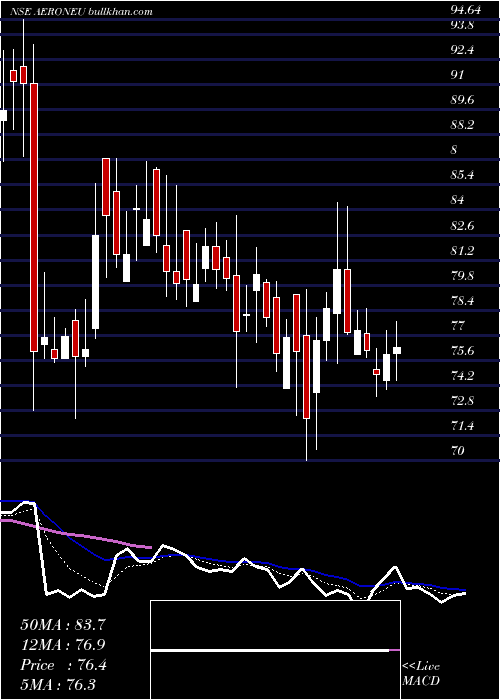Click the NSE AERONEU bullkhan.com title text
This screenshot has height=700, width=500.
[x=81, y=11]
